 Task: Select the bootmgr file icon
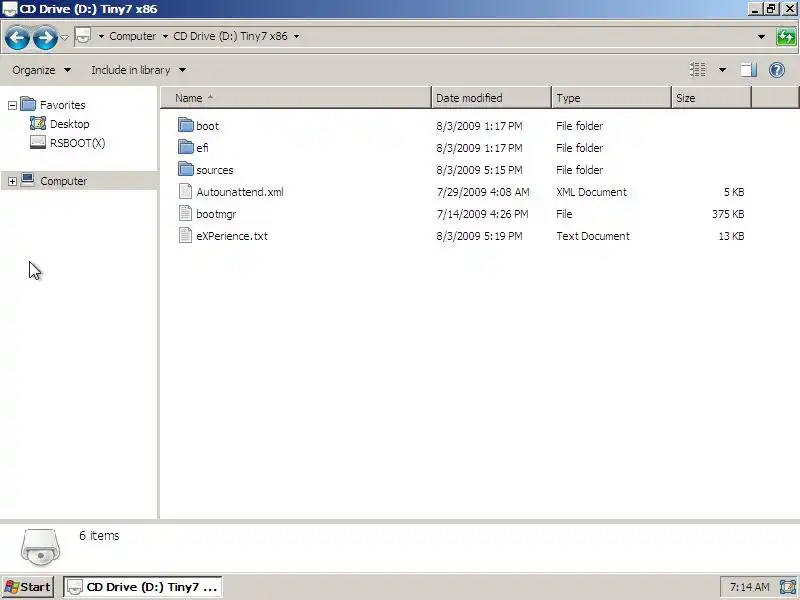coord(186,213)
